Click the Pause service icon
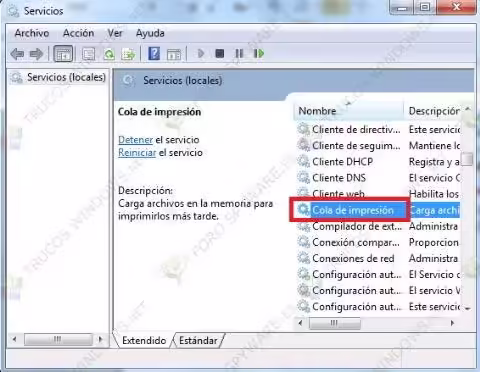480x372 pixels. tap(239, 53)
